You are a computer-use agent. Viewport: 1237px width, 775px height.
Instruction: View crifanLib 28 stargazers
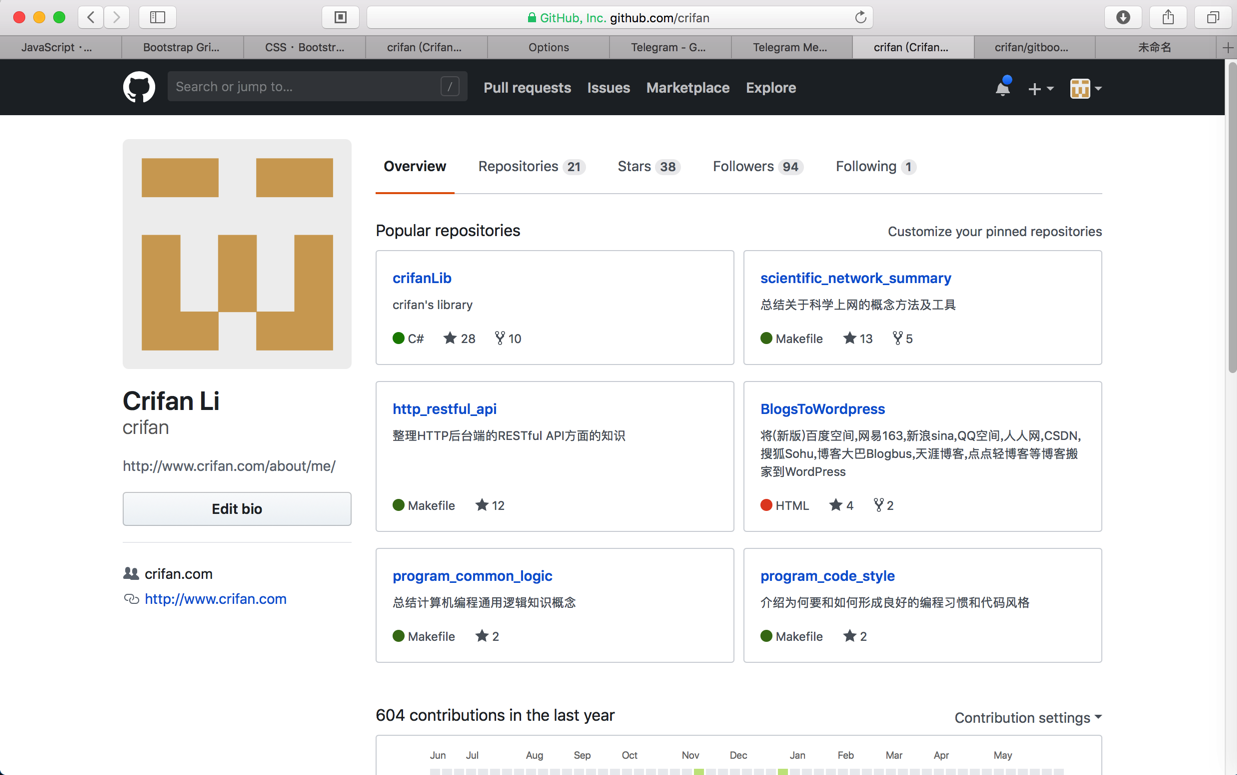(x=460, y=339)
